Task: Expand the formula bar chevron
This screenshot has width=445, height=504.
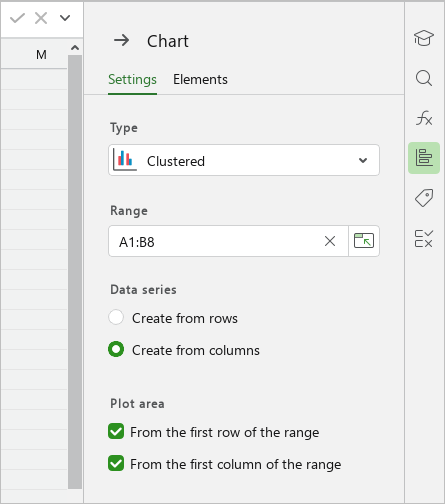Action: pos(65,18)
